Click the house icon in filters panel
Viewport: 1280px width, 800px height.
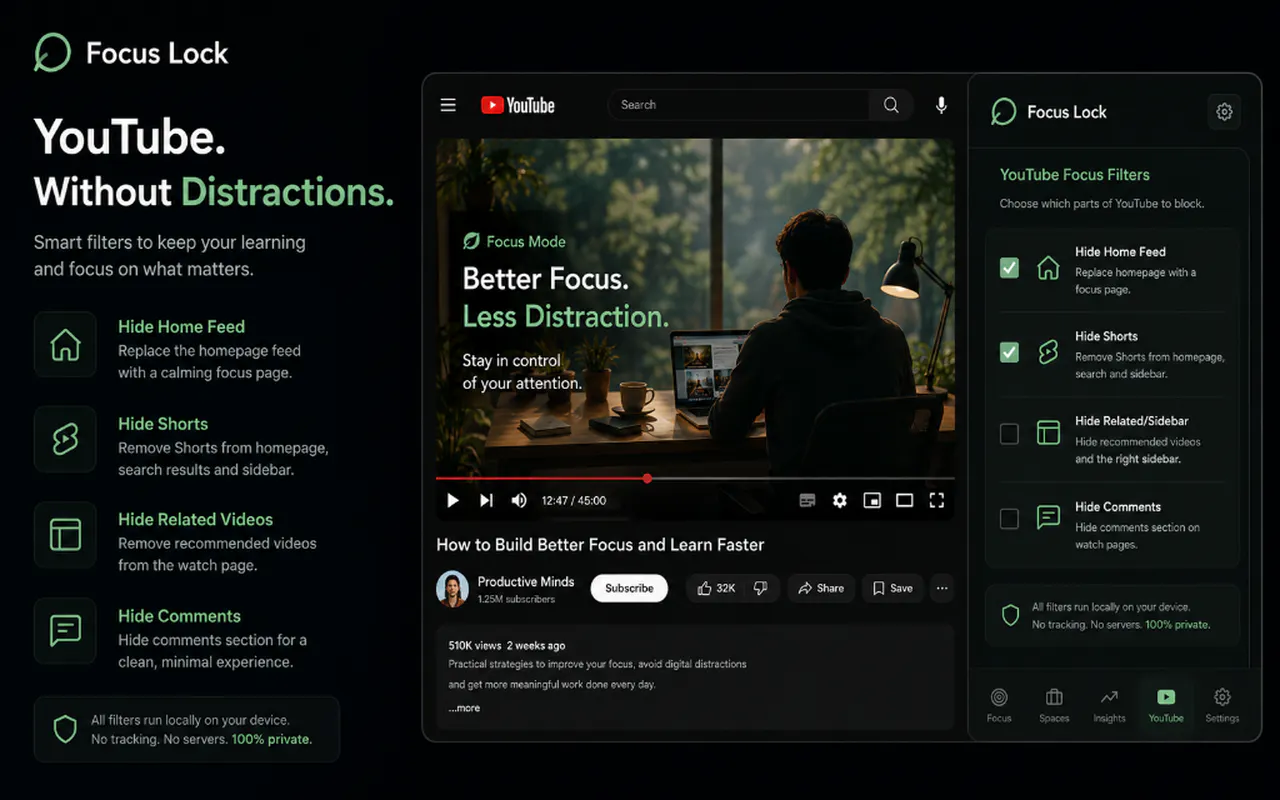(x=1048, y=268)
